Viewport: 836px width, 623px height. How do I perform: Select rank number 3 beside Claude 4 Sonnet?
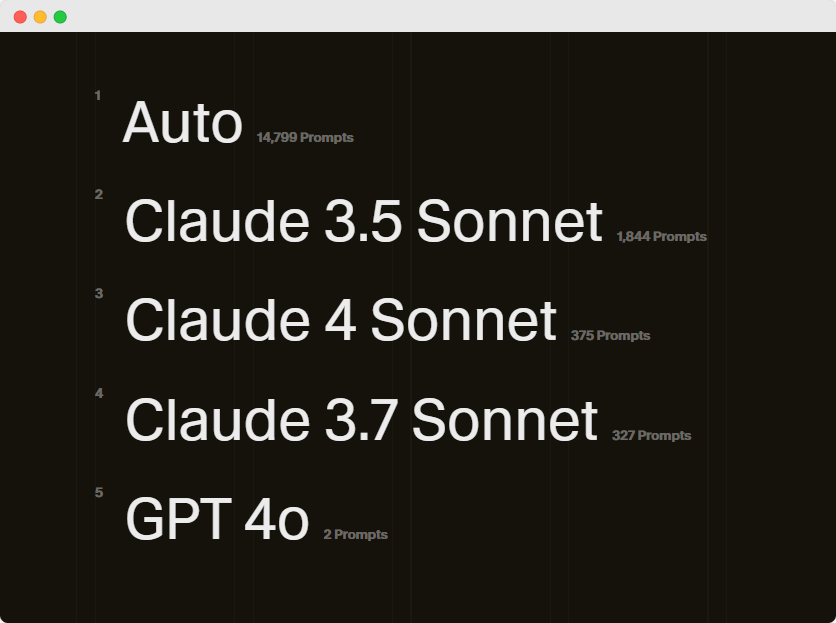coord(98,294)
